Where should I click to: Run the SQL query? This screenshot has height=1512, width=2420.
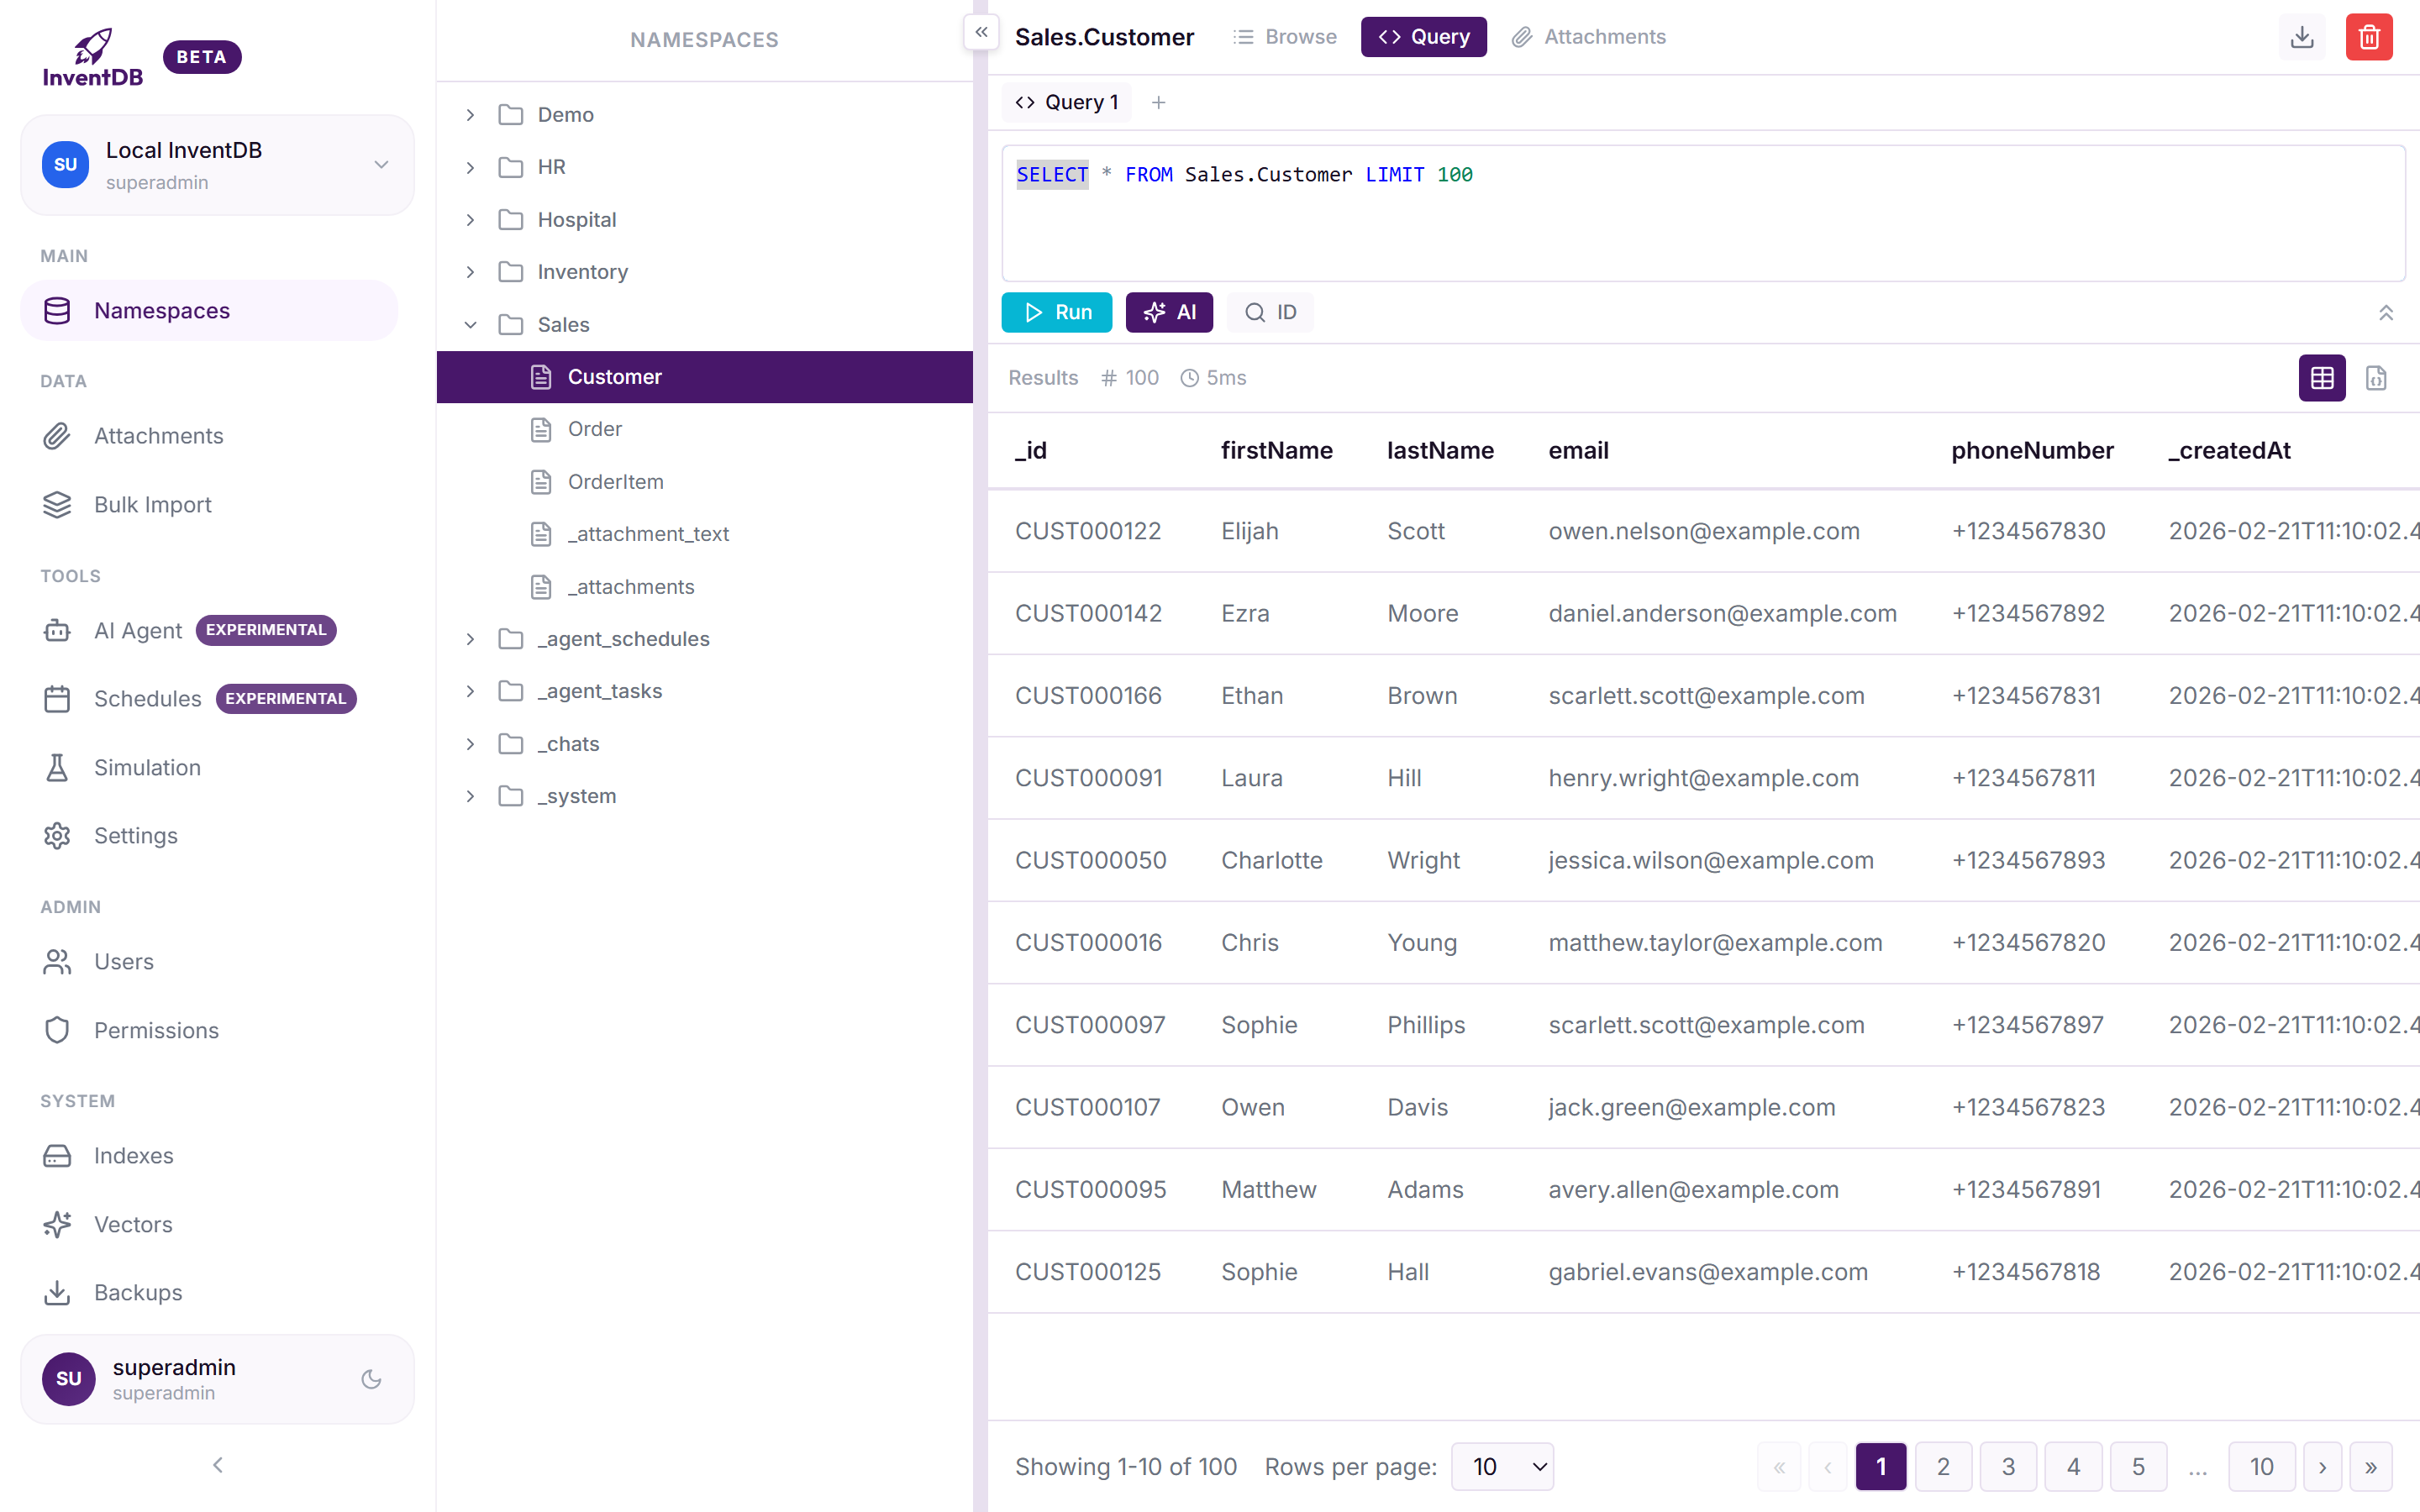1056,312
